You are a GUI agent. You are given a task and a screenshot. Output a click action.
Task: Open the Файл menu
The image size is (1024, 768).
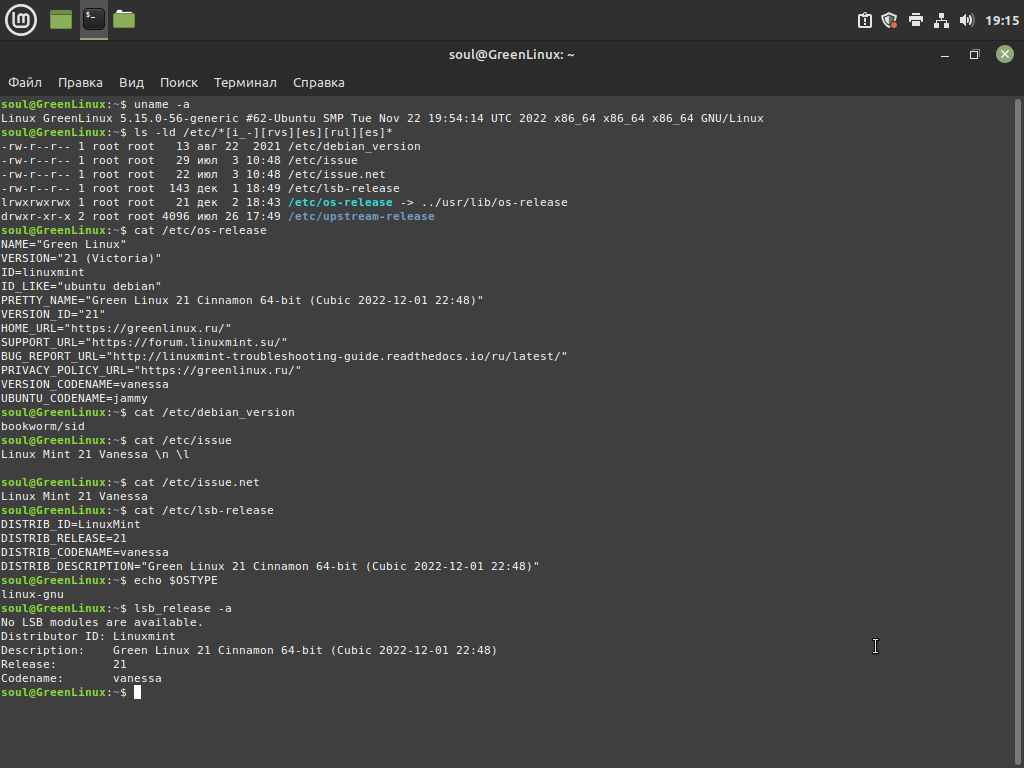(x=25, y=83)
